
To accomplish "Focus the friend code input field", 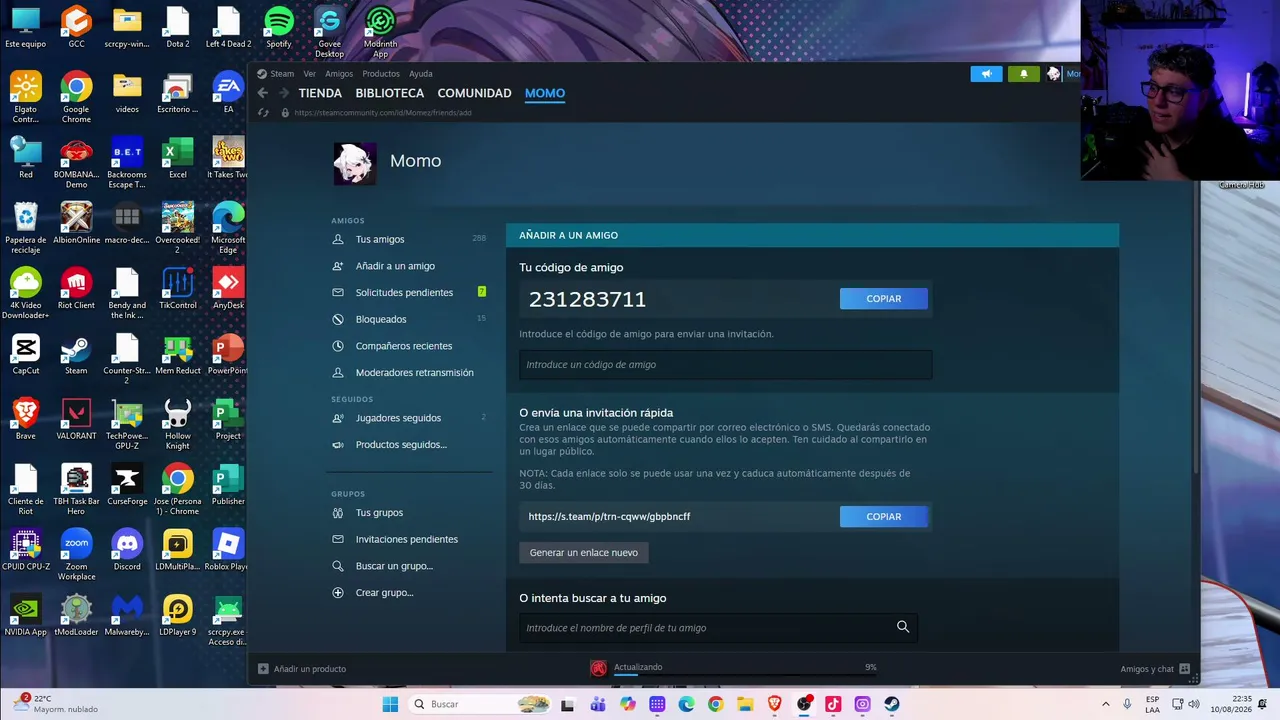I will 725,365.
